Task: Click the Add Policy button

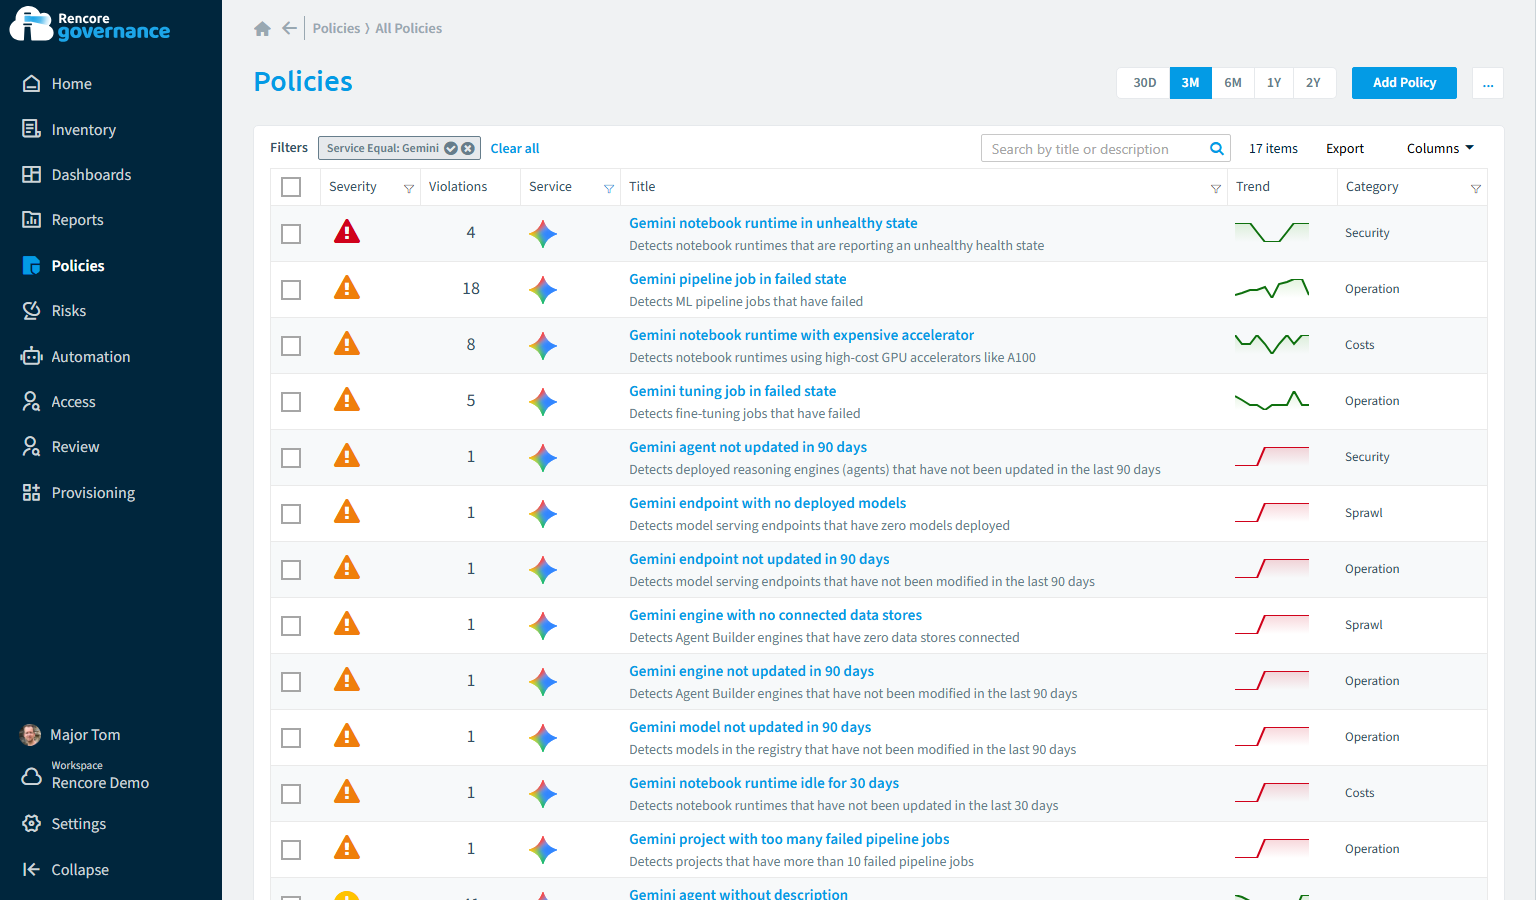Action: [x=1404, y=83]
